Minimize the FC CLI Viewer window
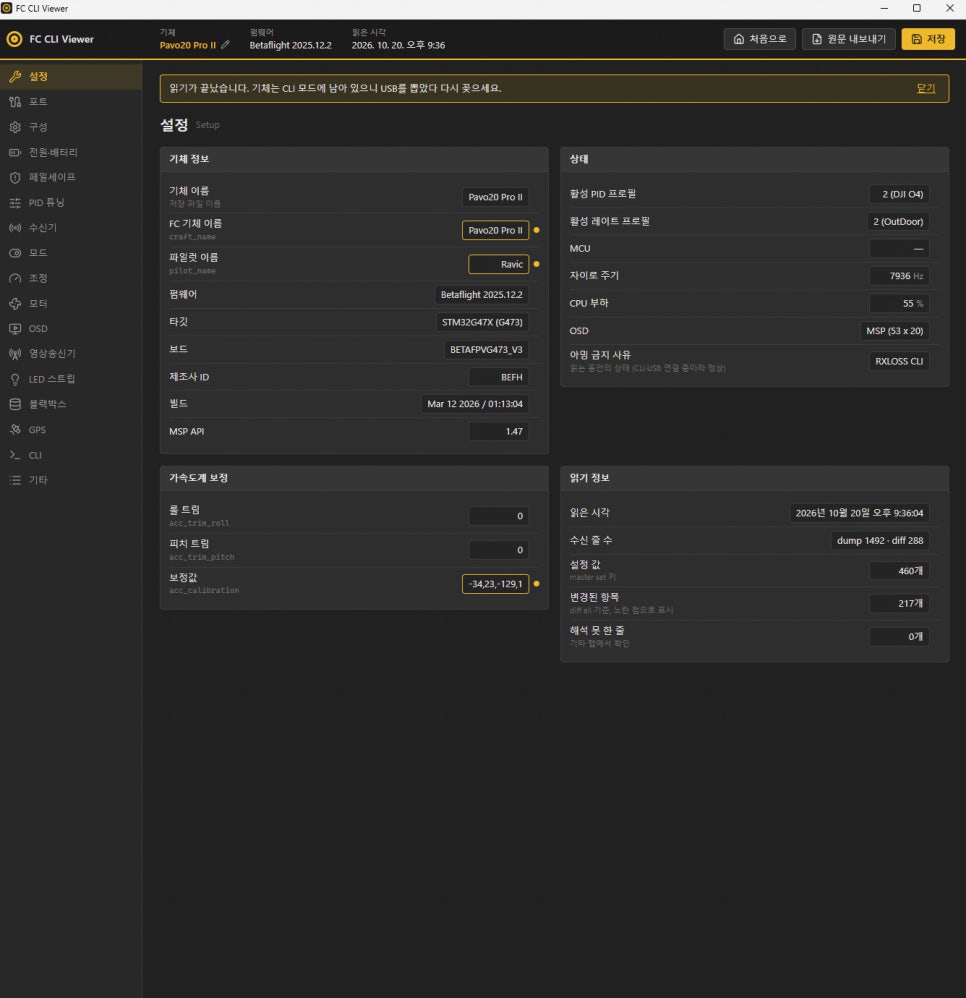This screenshot has width=966, height=998. pos(884,8)
